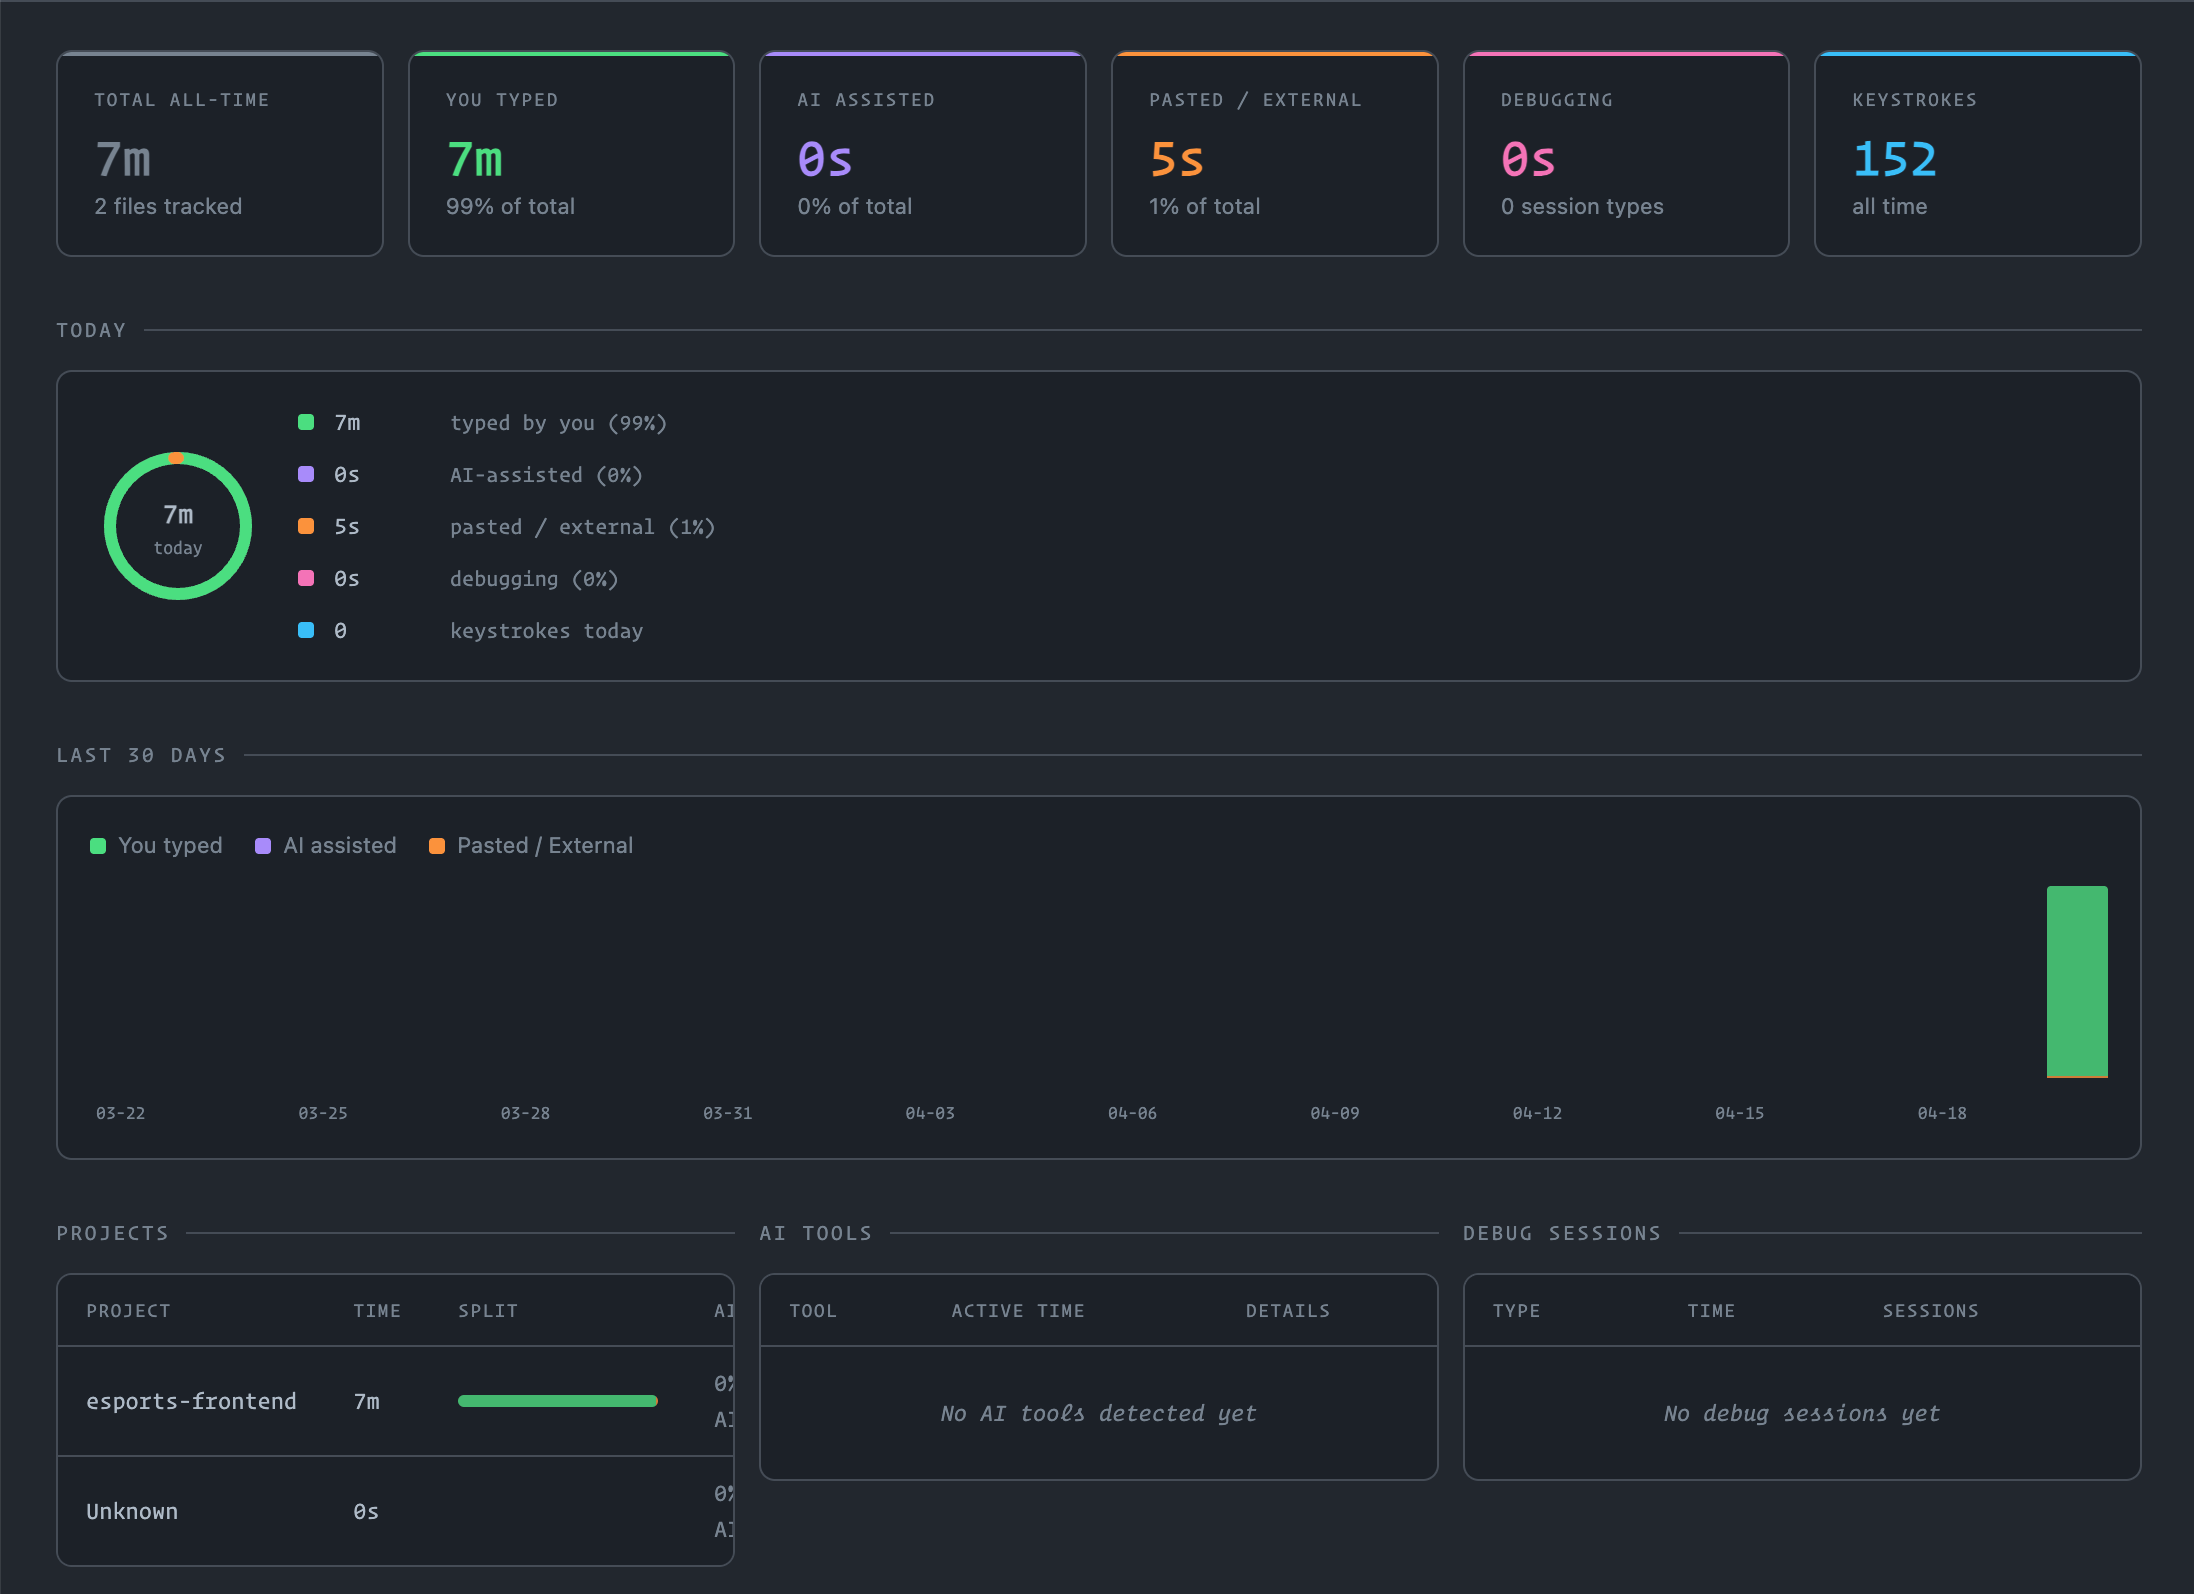Viewport: 2194px width, 1594px height.
Task: Click the pink debugging legend swatch
Action: click(x=306, y=578)
